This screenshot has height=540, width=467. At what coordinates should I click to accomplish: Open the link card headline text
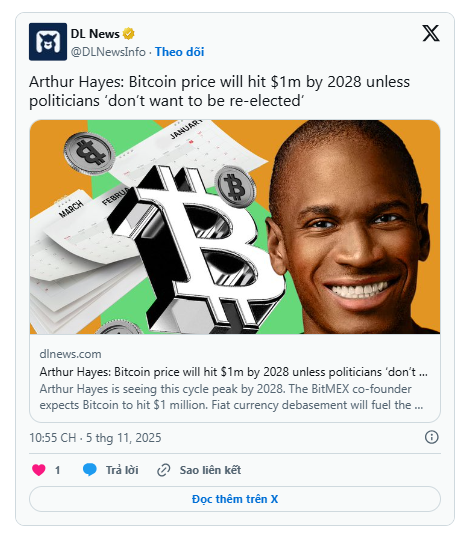pos(234,372)
